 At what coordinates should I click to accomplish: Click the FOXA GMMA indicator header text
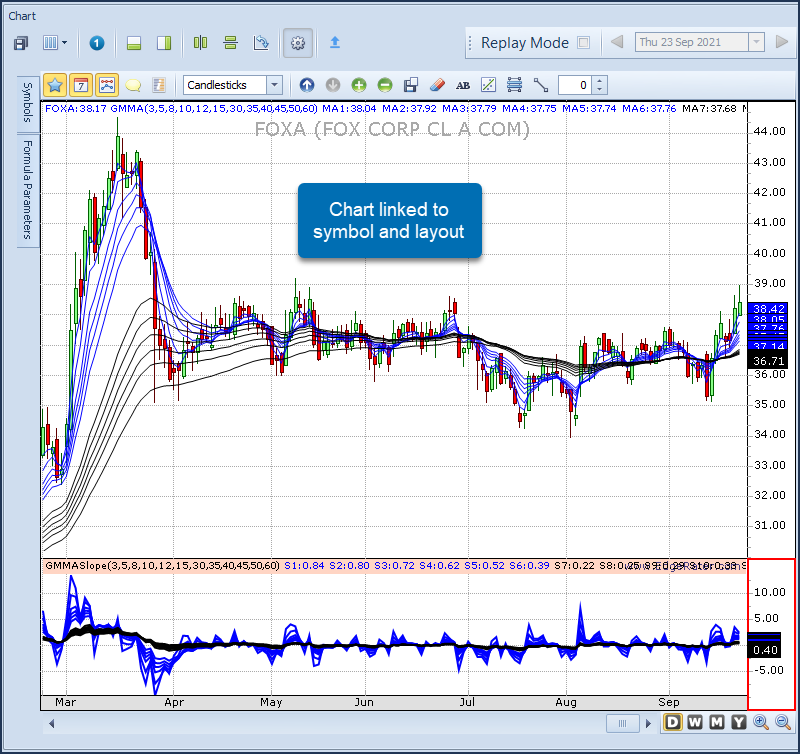pyautogui.click(x=181, y=109)
